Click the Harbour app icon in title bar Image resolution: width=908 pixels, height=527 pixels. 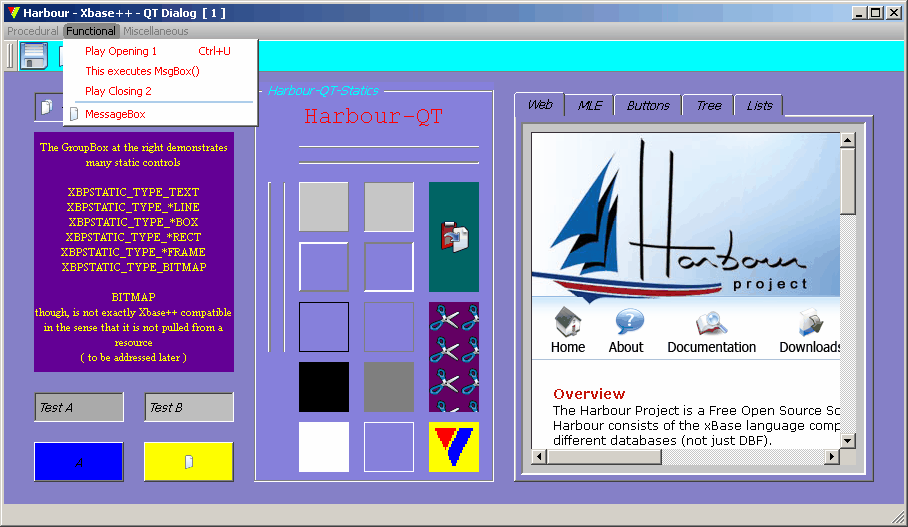[x=14, y=12]
